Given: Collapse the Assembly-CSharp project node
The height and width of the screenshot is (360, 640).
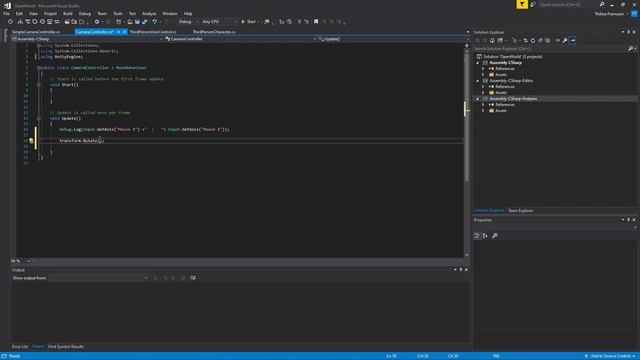Looking at the screenshot, I should (x=478, y=63).
